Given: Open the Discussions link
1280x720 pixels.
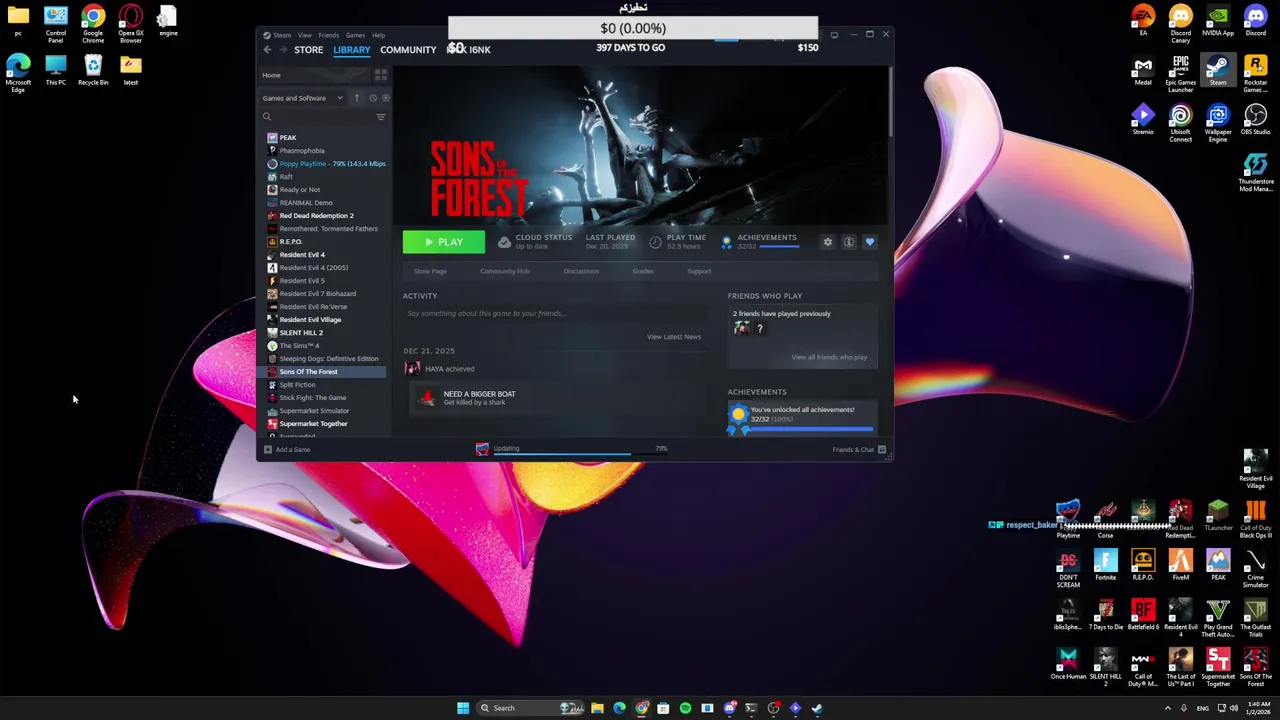Looking at the screenshot, I should tap(581, 271).
